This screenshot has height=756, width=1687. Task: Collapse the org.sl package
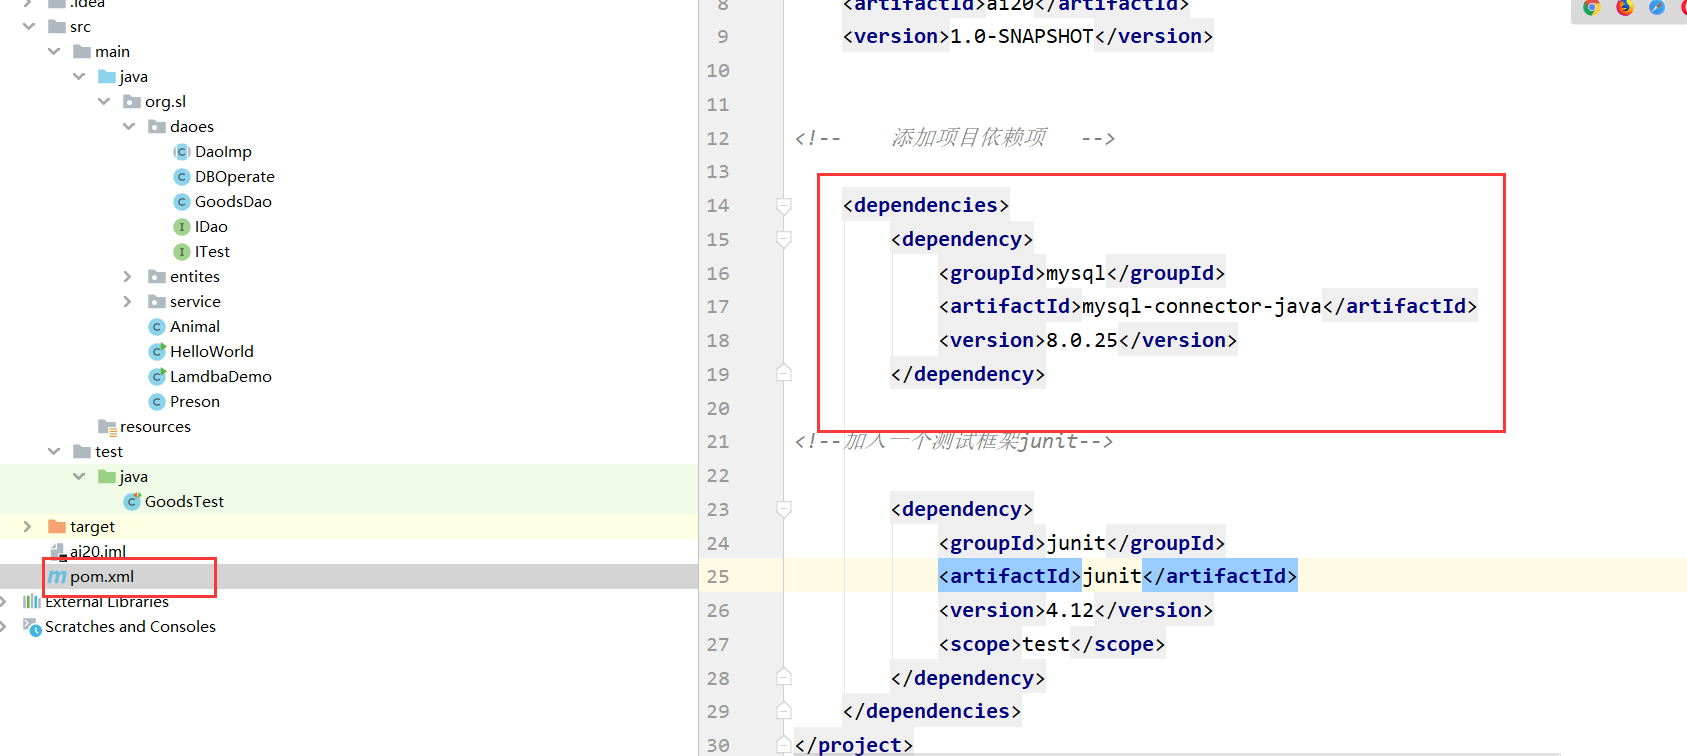click(103, 101)
